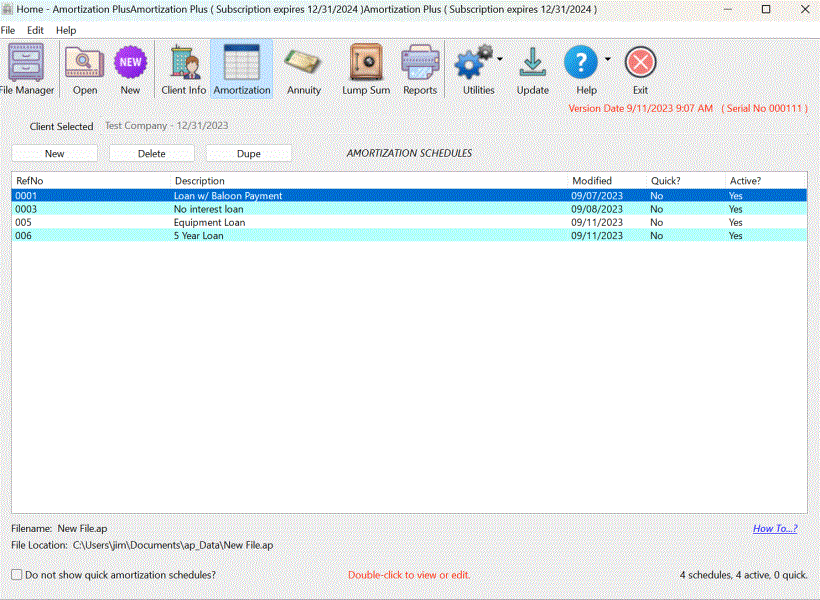Close the Amortization Plus window

[805, 9]
